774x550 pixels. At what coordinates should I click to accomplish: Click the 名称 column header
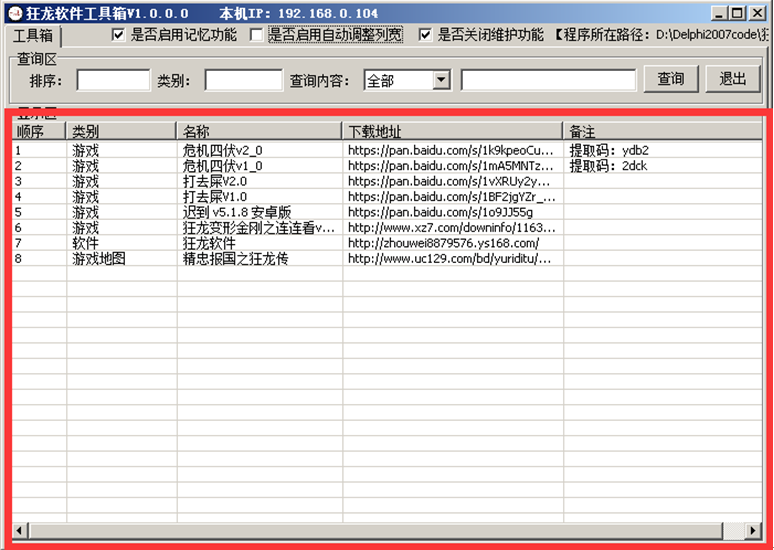[260, 131]
